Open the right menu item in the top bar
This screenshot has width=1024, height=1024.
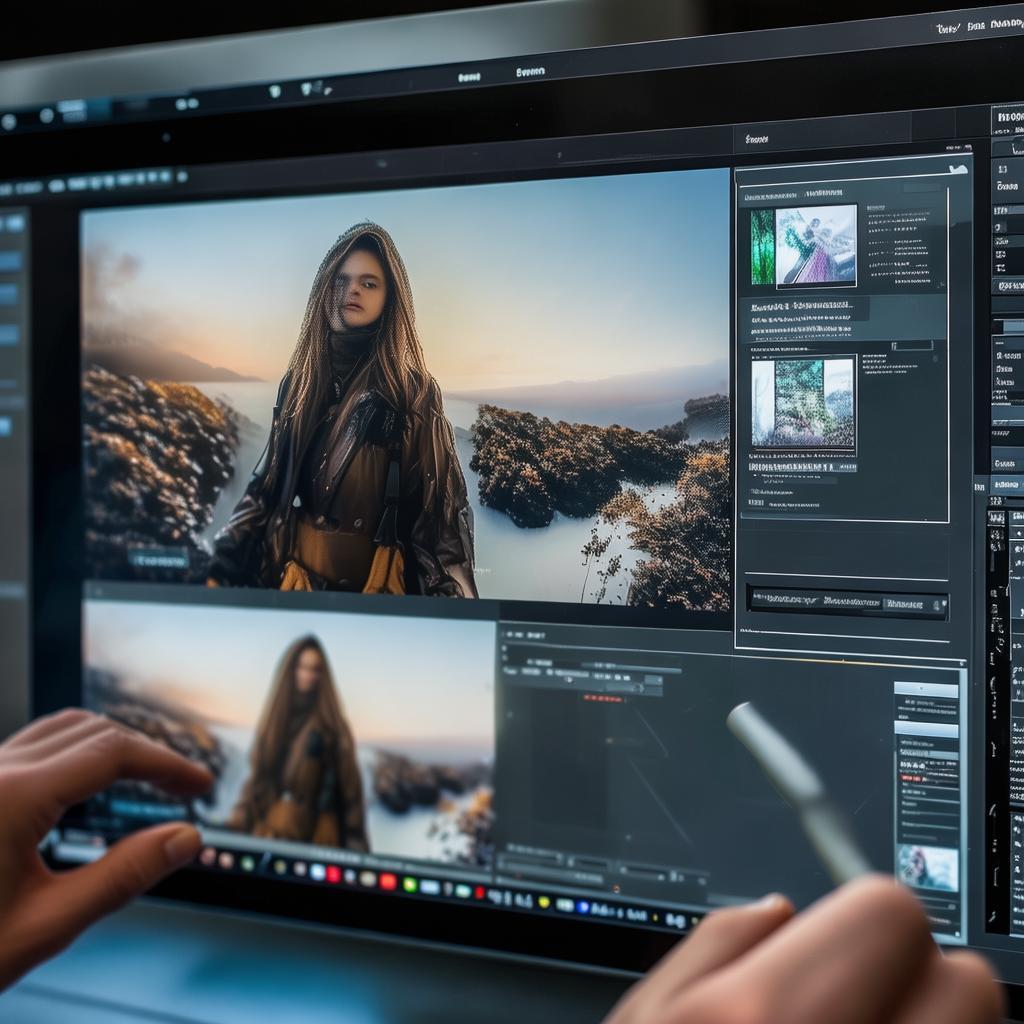coord(530,72)
